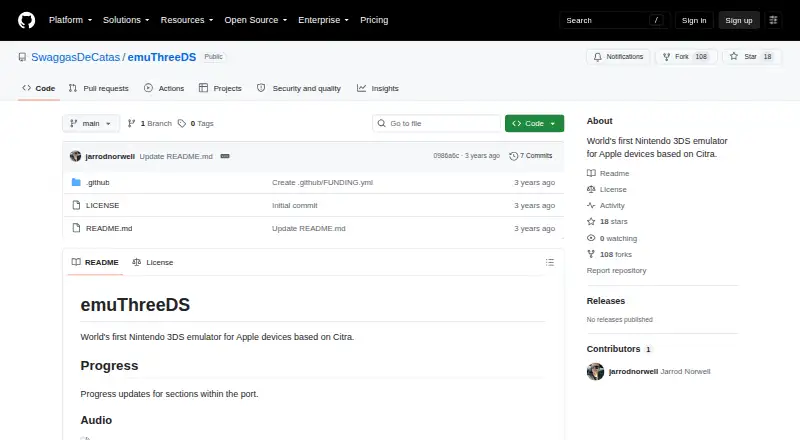Click the pulse icon beside Activity

click(x=591, y=205)
